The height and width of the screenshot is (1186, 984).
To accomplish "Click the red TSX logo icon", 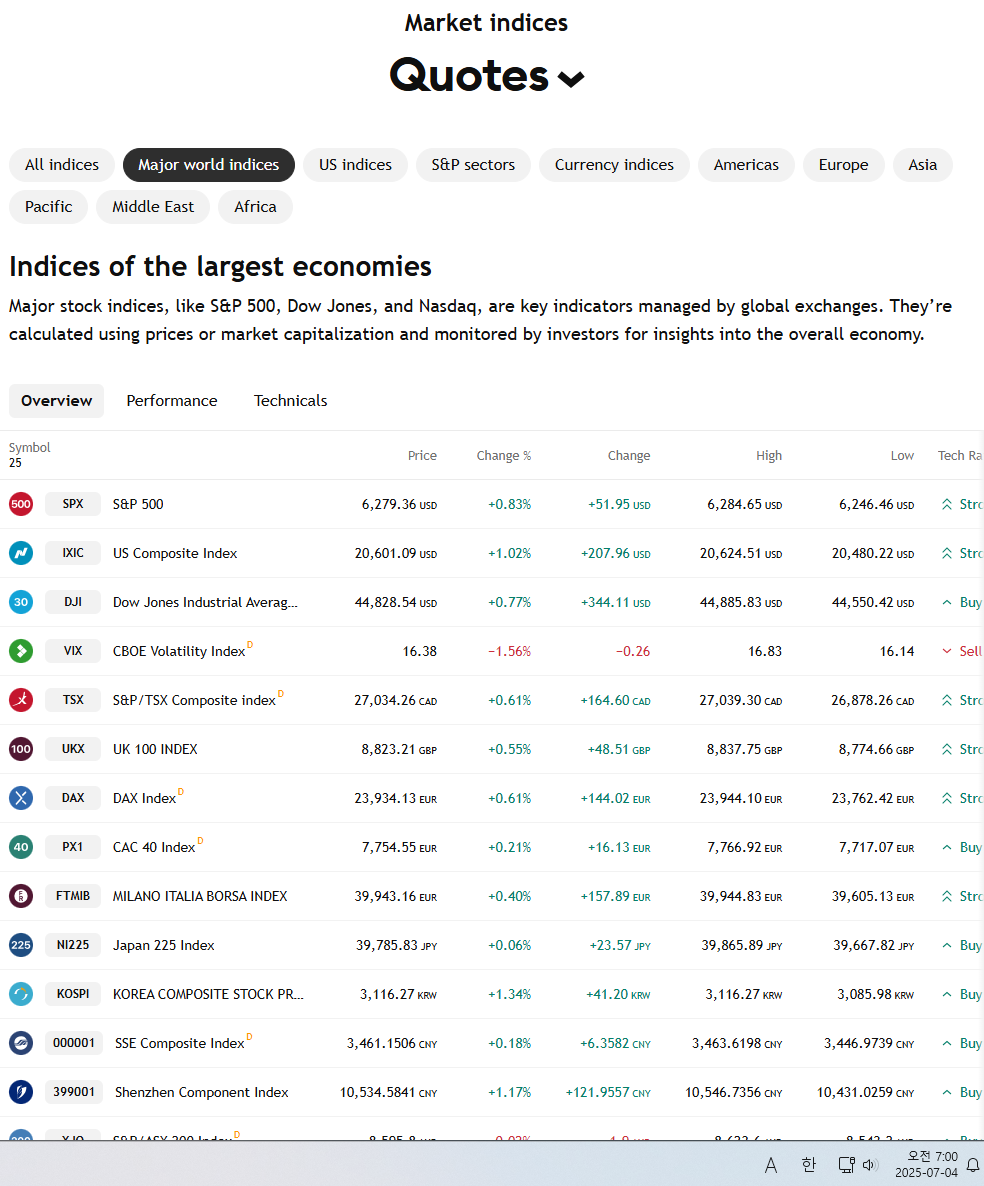I will click(x=21, y=700).
